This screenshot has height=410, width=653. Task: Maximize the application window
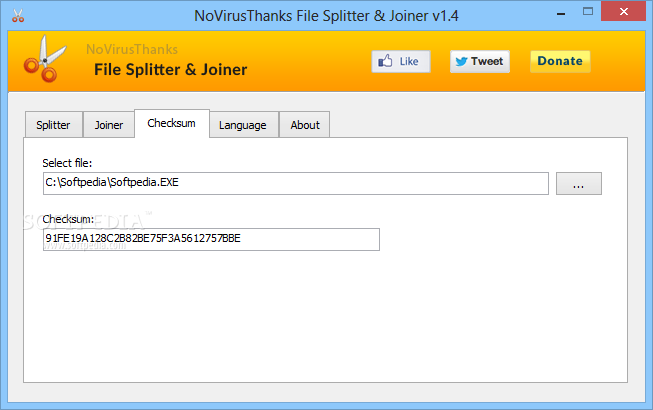pos(588,12)
